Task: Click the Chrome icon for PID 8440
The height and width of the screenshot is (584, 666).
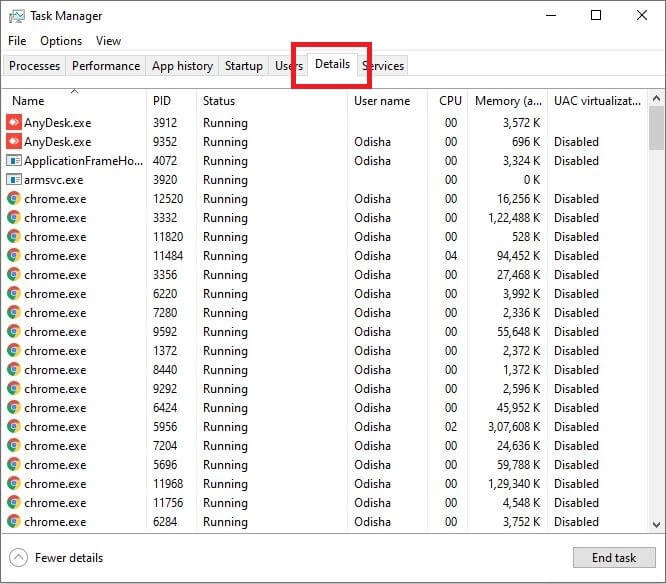Action: (x=14, y=370)
